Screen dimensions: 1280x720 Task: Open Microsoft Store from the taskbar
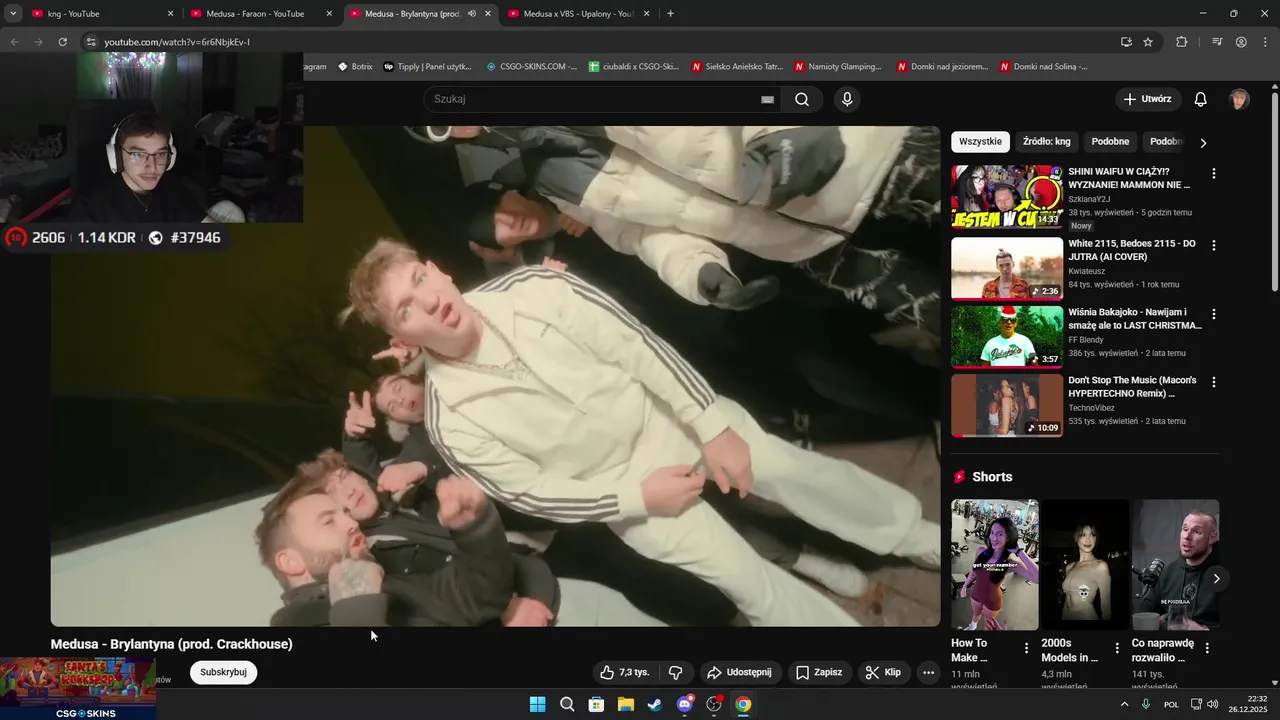coord(596,704)
